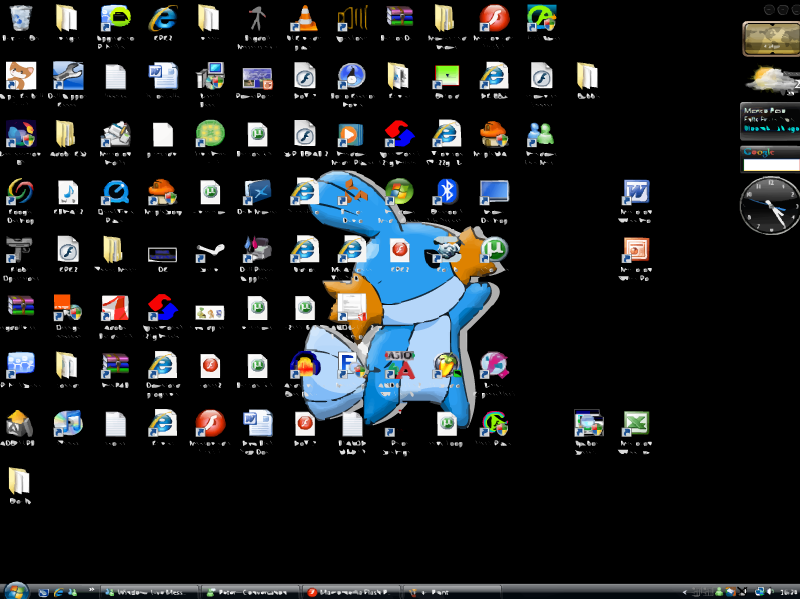Image resolution: width=800 pixels, height=599 pixels.
Task: Open the Microsoft Word shortcut icon
Action: [636, 193]
